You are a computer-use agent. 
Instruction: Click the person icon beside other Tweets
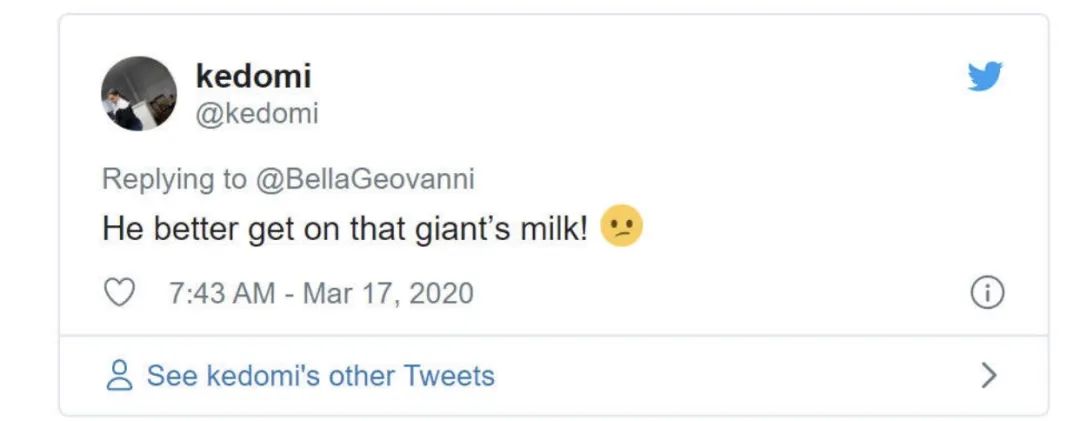119,376
